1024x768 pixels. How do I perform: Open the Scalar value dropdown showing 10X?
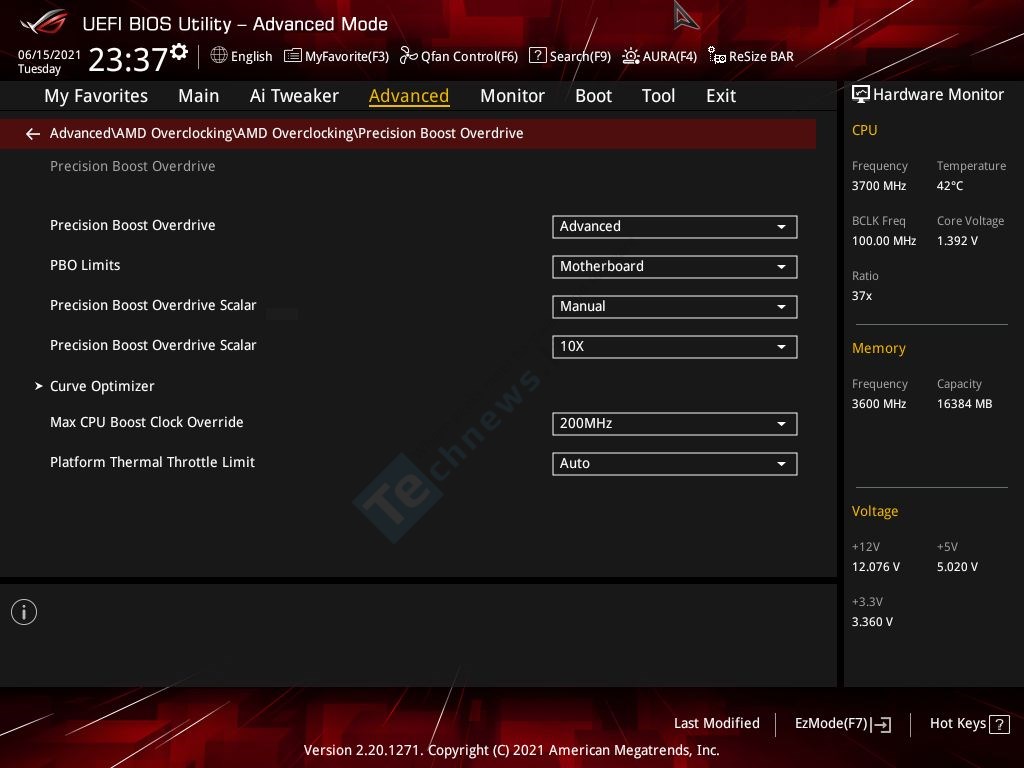(675, 346)
